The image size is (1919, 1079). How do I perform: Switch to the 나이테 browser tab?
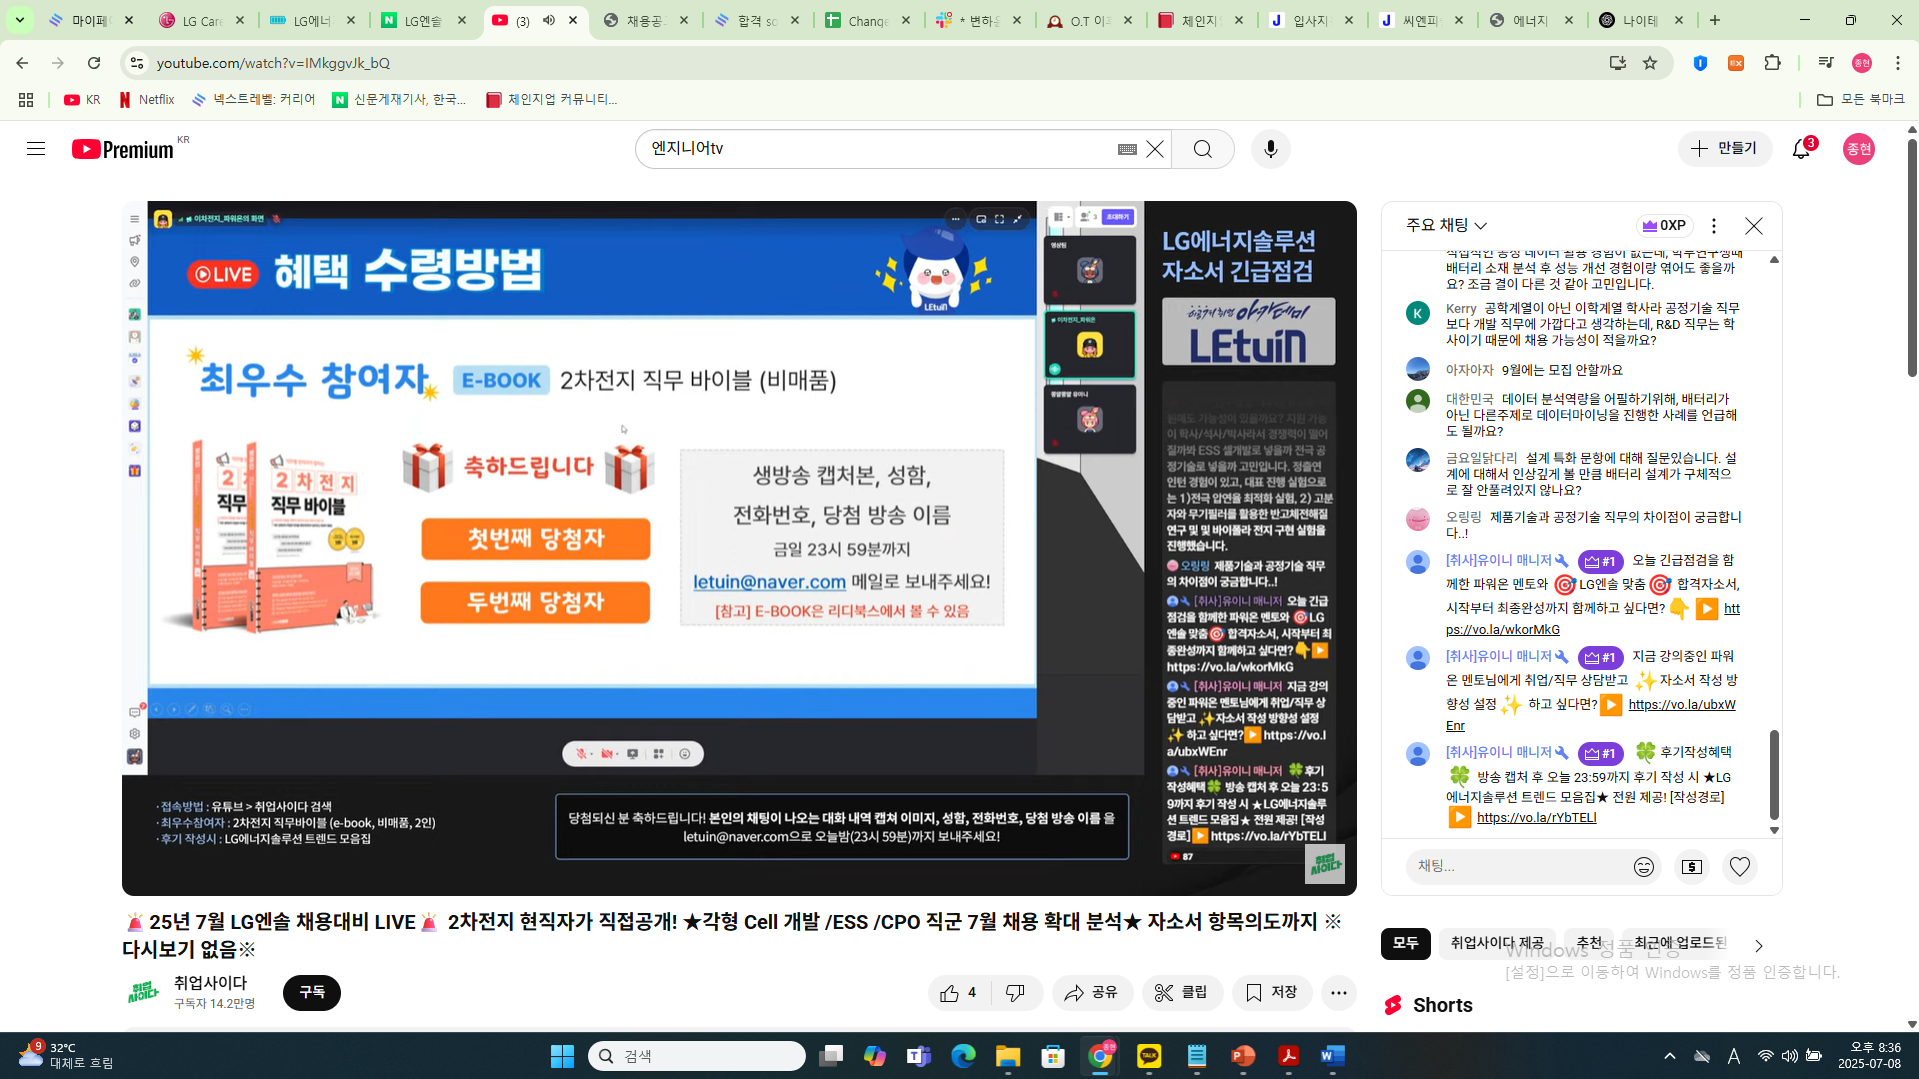(1641, 20)
